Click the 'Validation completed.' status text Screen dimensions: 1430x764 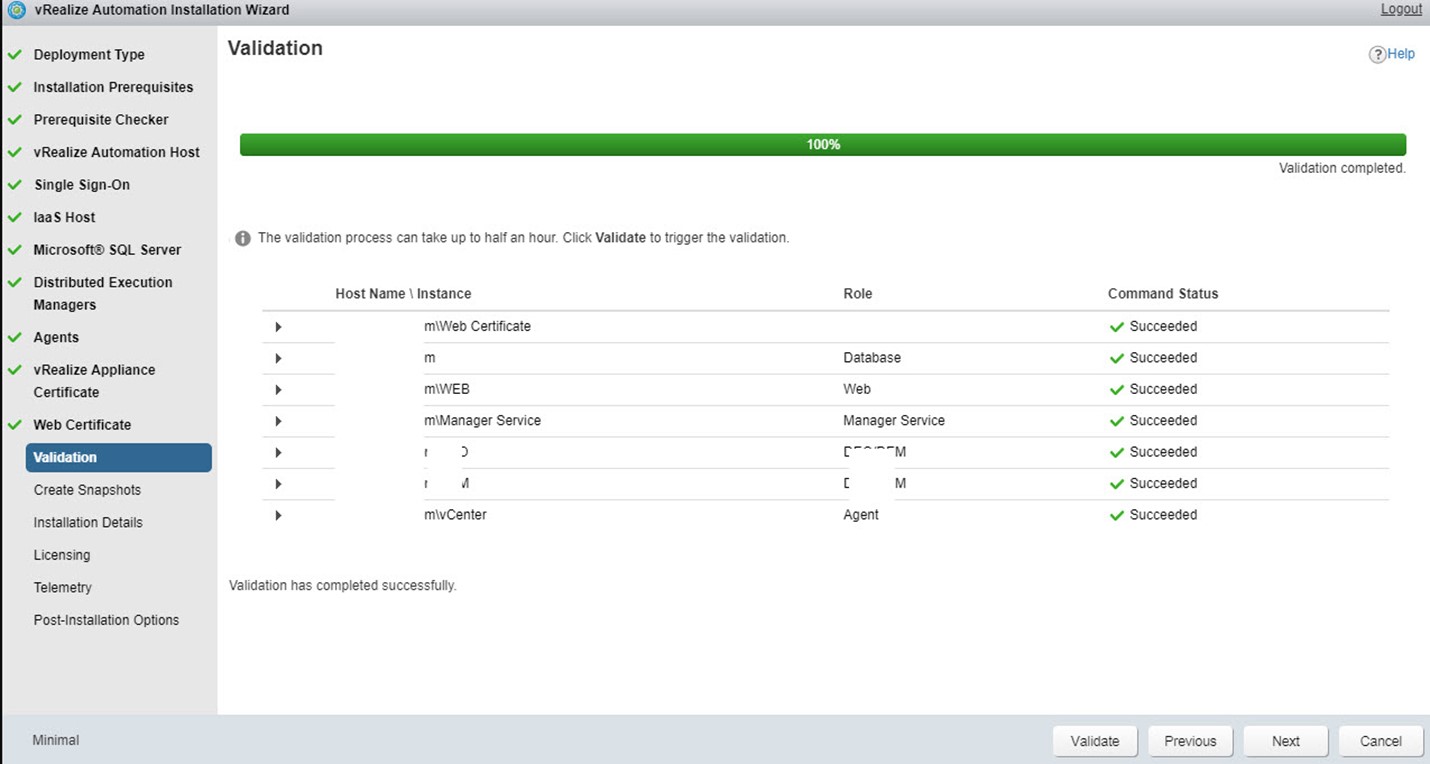[x=1342, y=169]
